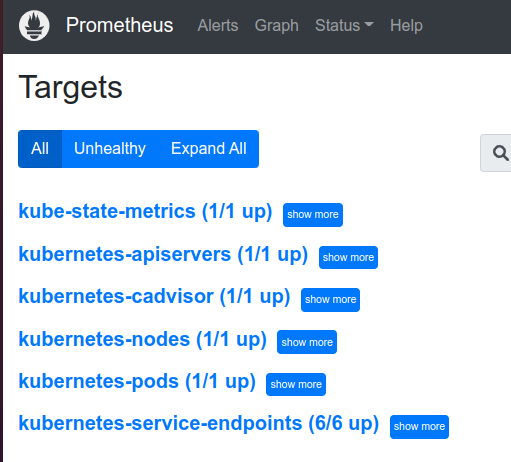Screen dimensions: 511x462
Task: Open the Graph page
Action: [x=277, y=25]
